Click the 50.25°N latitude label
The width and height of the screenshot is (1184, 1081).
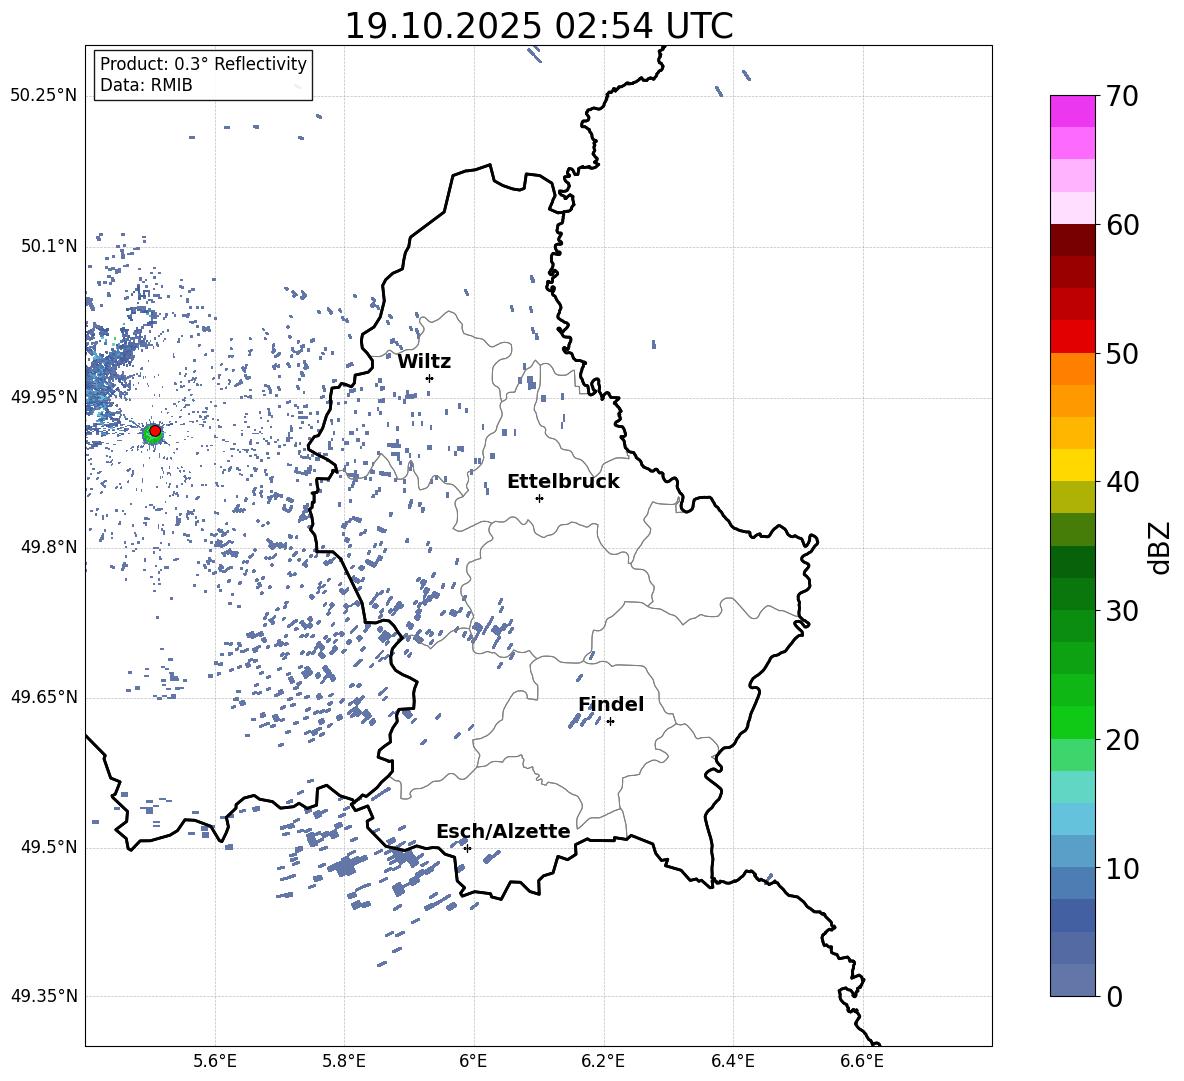44,96
